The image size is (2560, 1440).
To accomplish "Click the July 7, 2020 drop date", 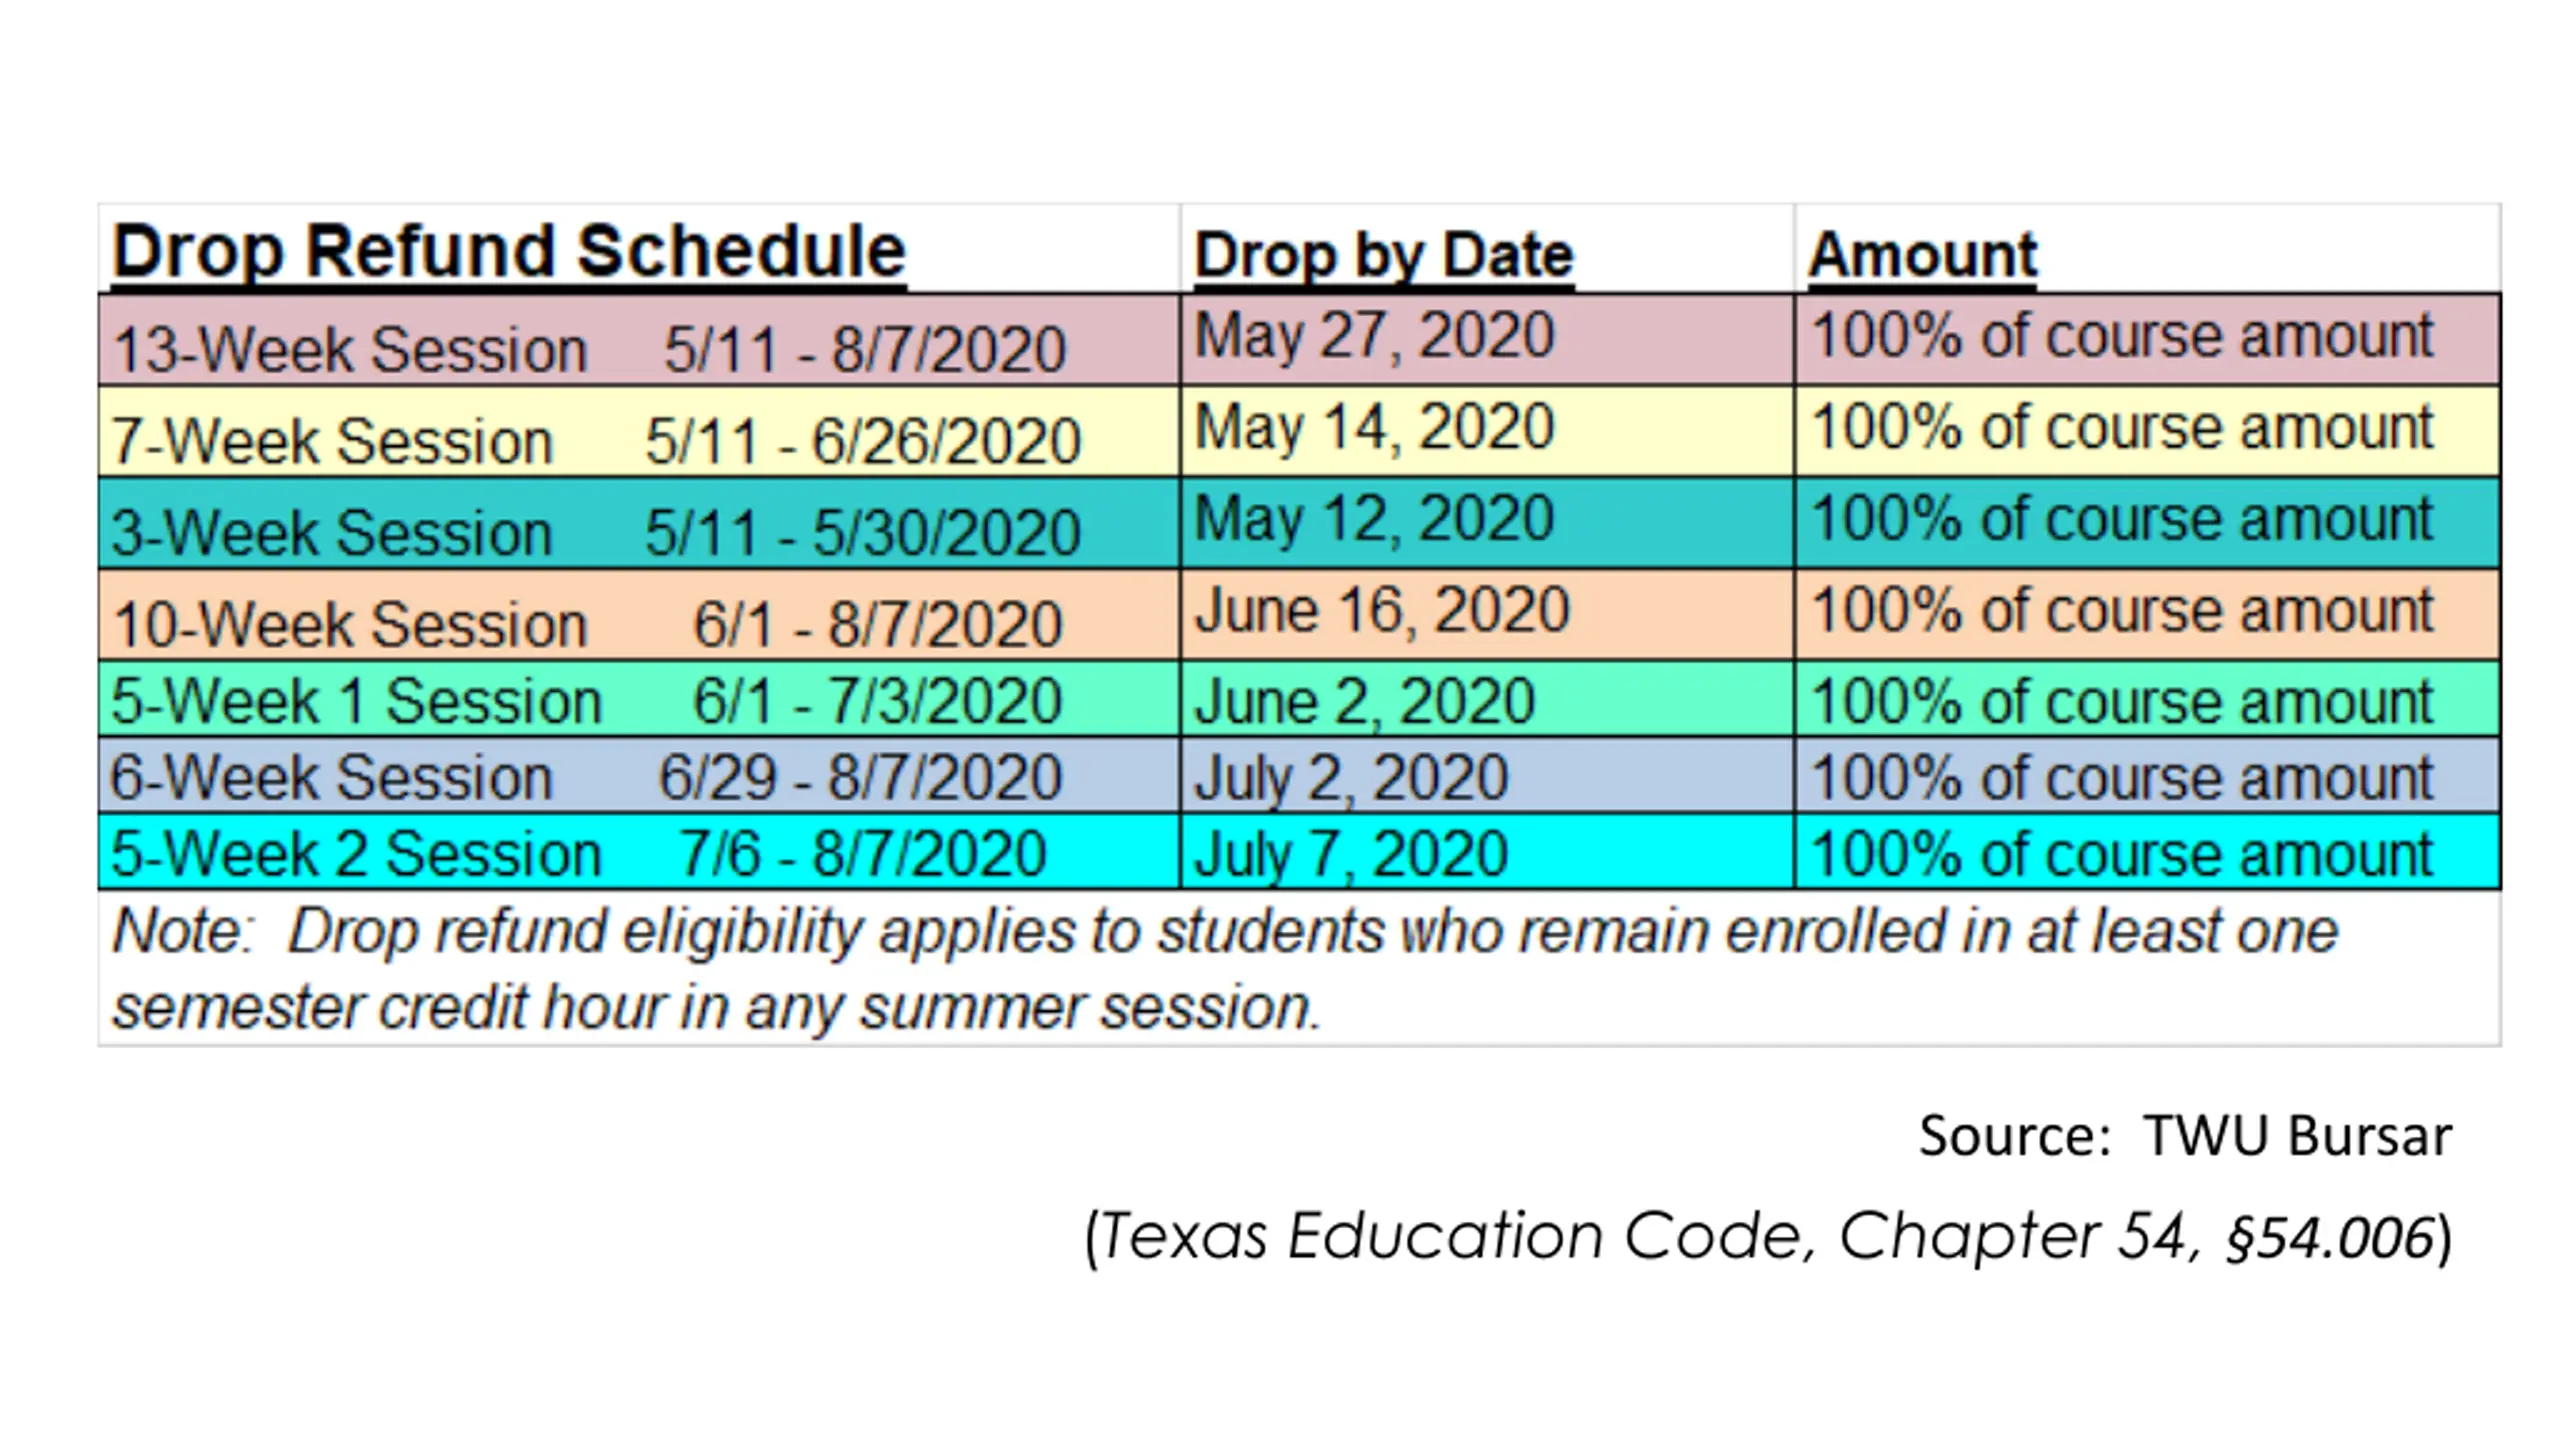I will 1352,855.
